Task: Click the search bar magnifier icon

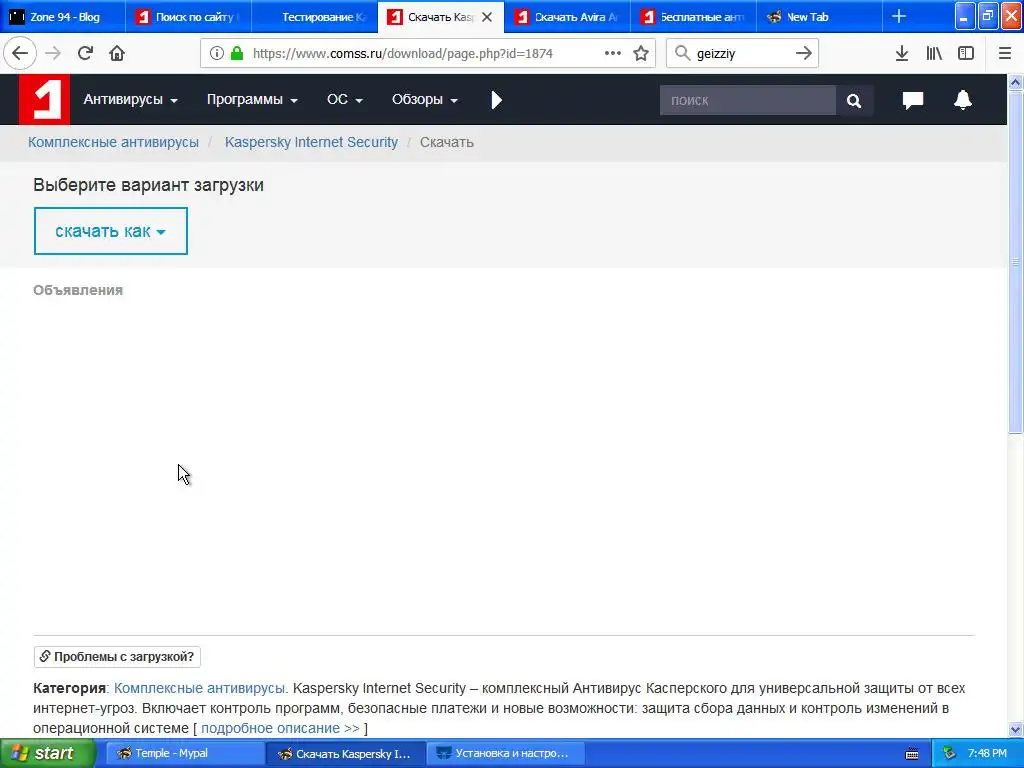Action: [682, 53]
